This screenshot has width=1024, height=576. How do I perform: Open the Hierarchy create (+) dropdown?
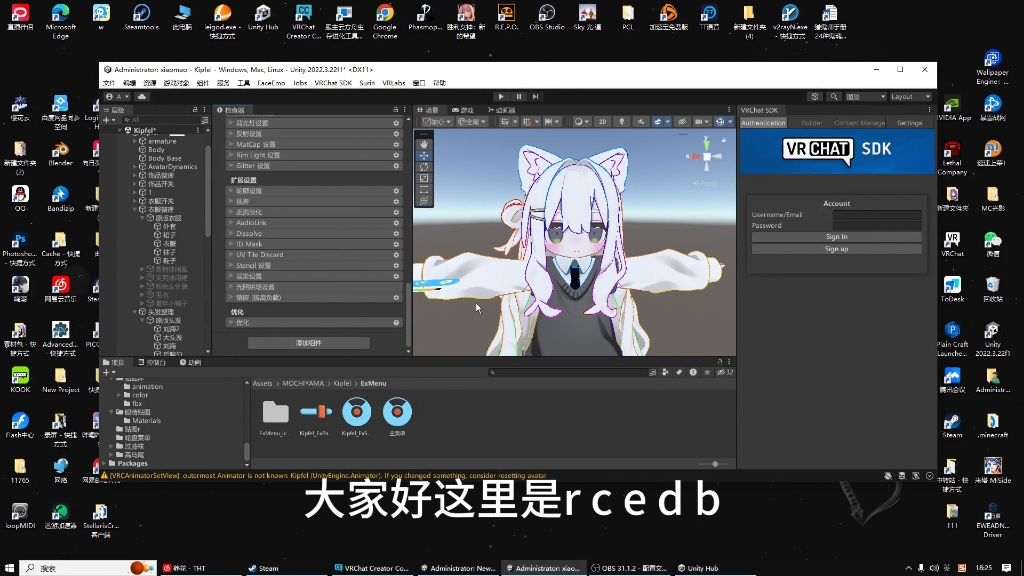[109, 120]
